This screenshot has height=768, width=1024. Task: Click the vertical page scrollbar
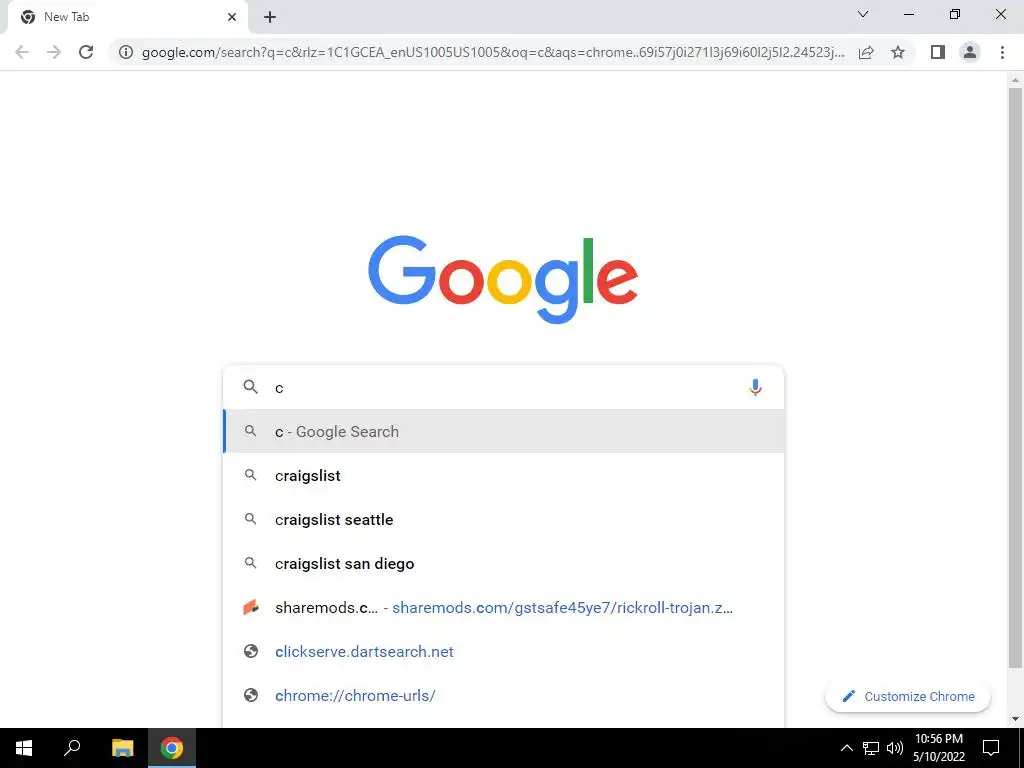point(1015,379)
